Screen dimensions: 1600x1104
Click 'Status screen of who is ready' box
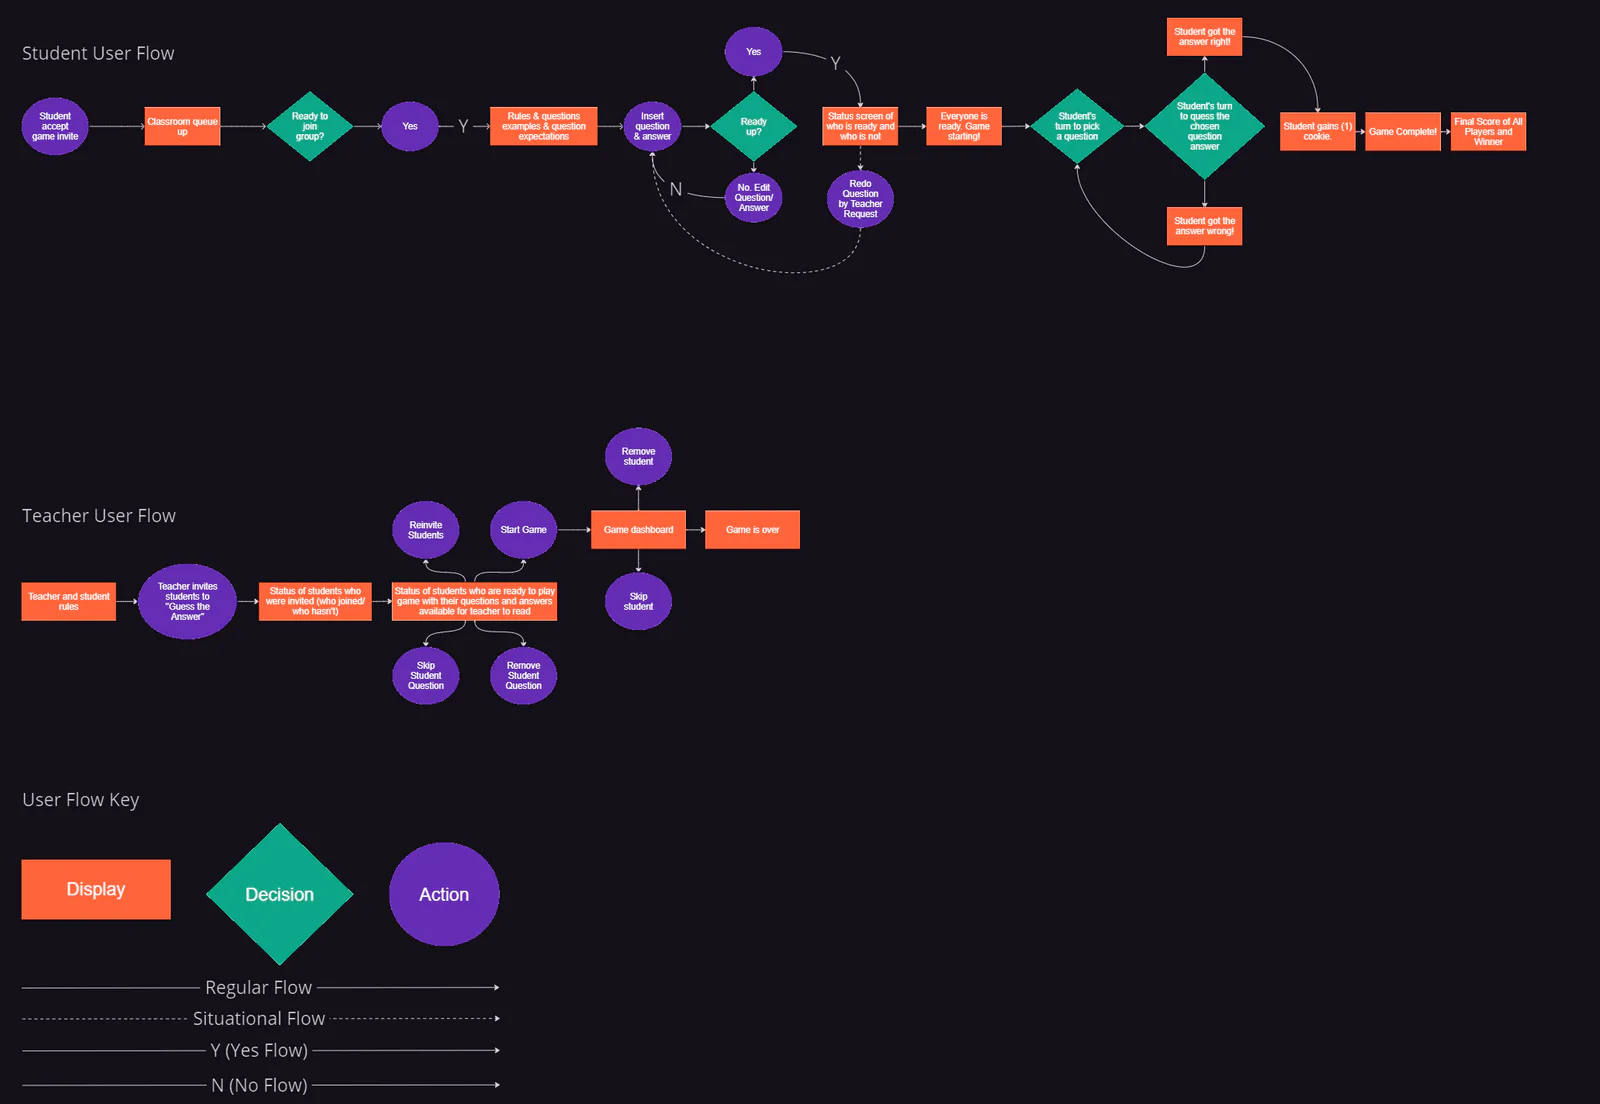(860, 126)
